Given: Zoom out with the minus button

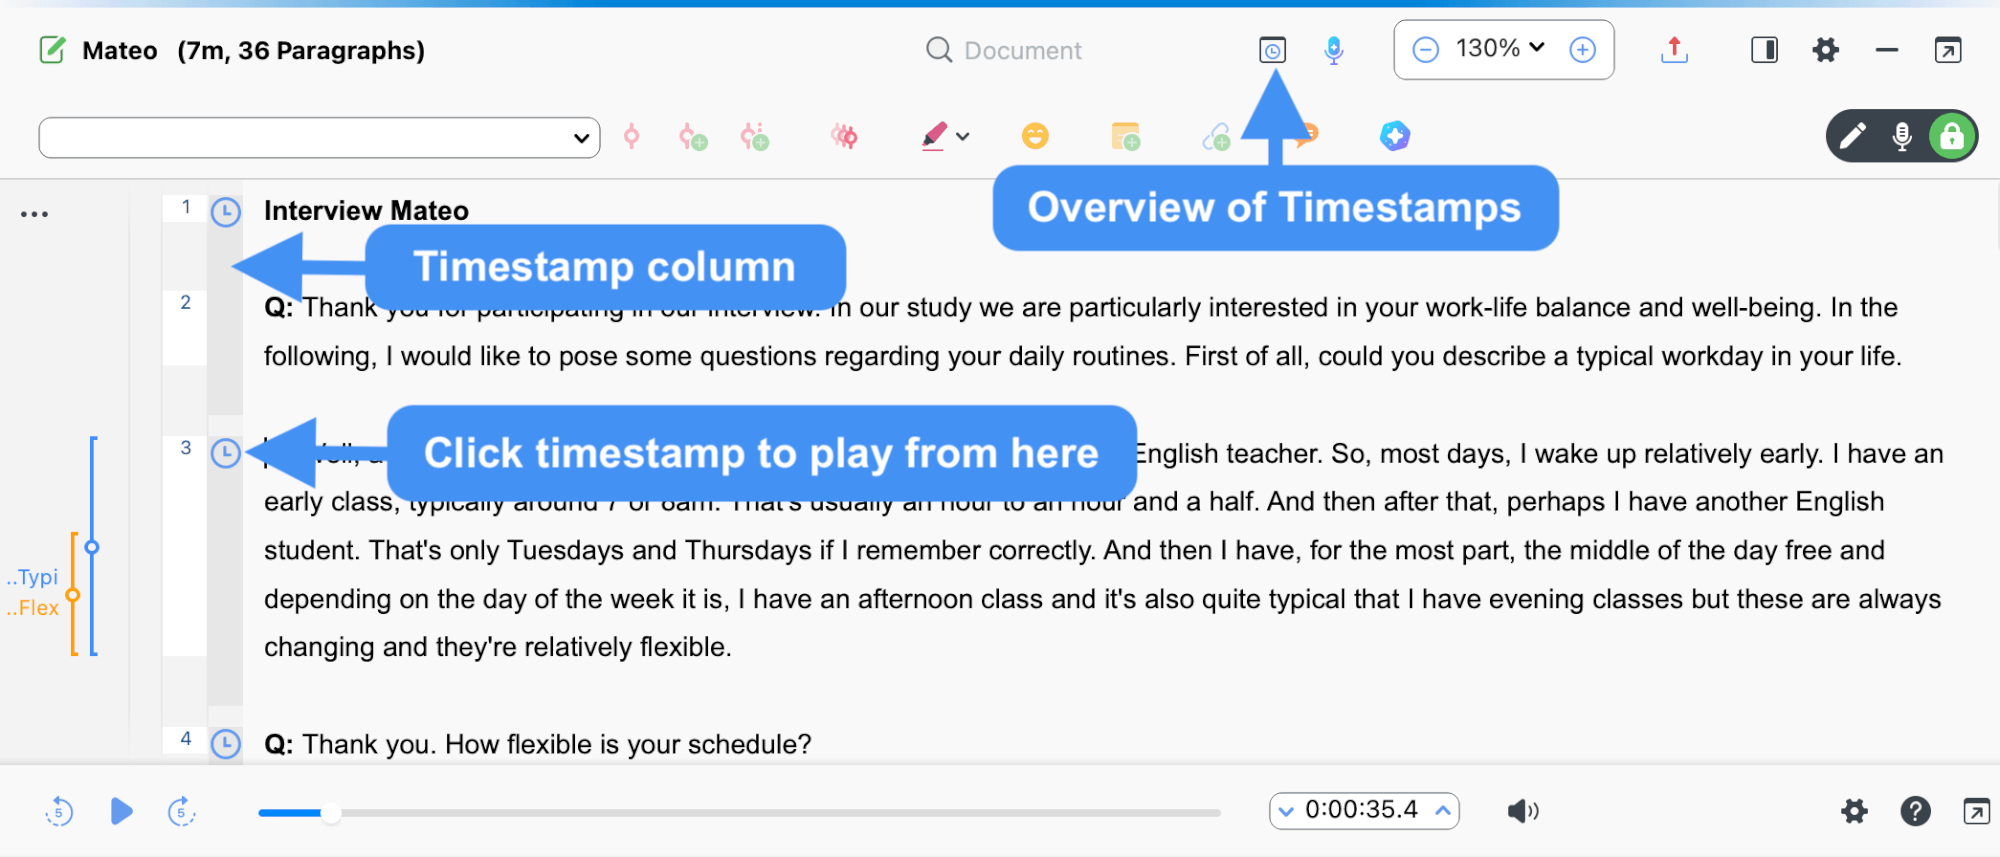Looking at the screenshot, I should point(1426,50).
